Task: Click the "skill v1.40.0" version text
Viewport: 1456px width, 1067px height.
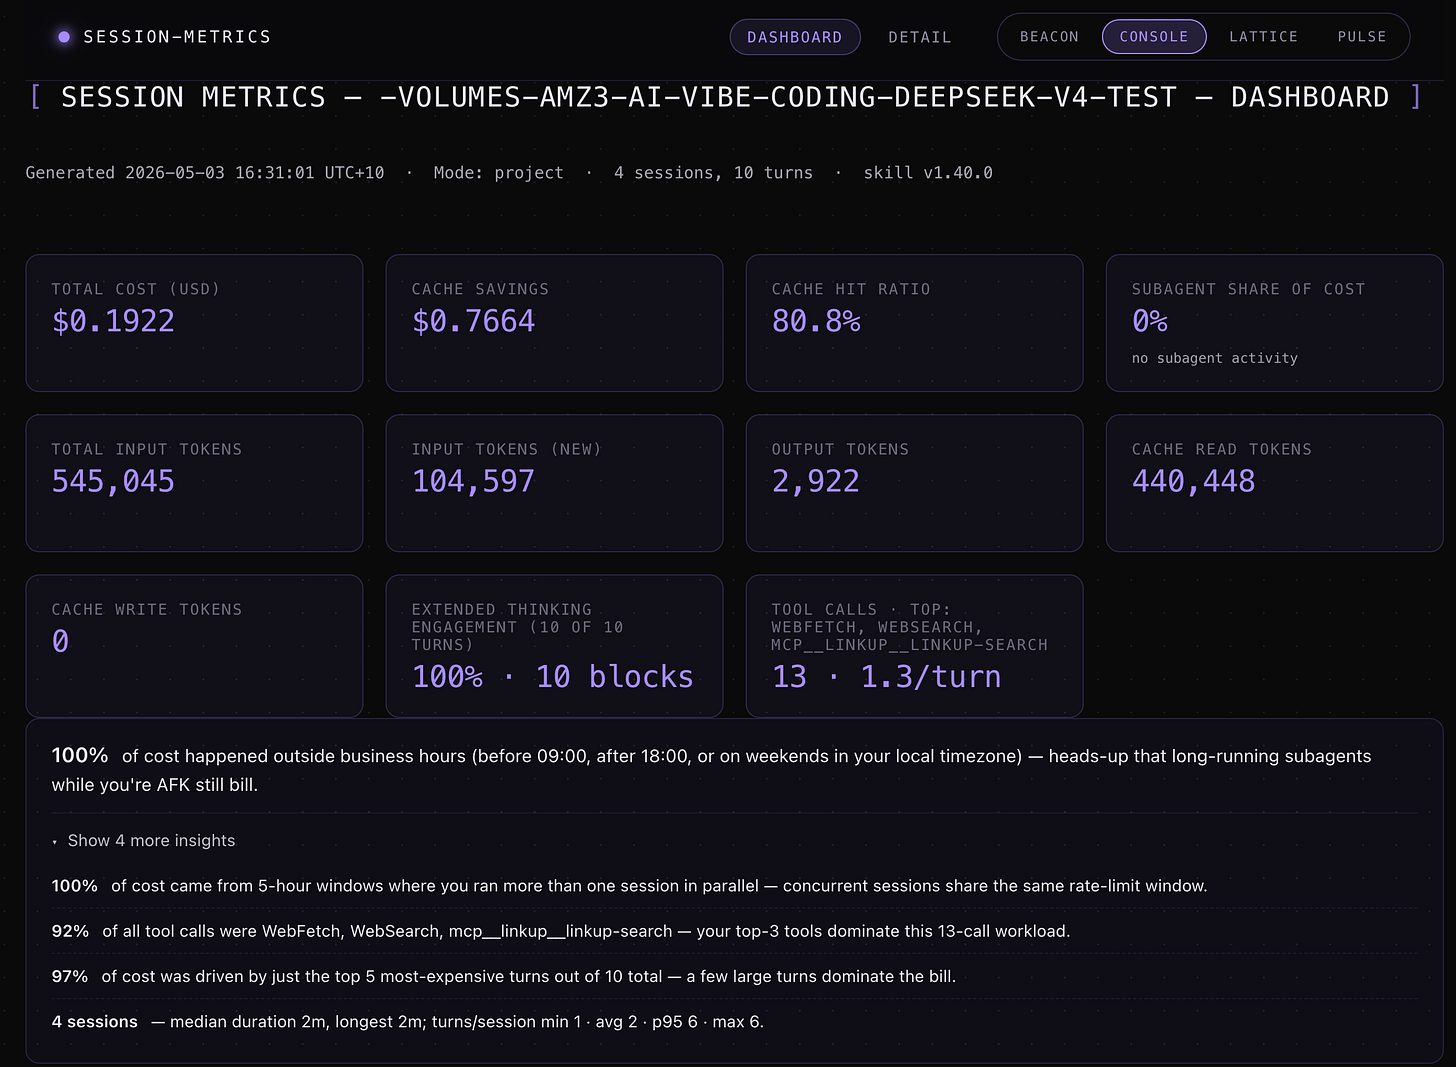Action: [928, 173]
